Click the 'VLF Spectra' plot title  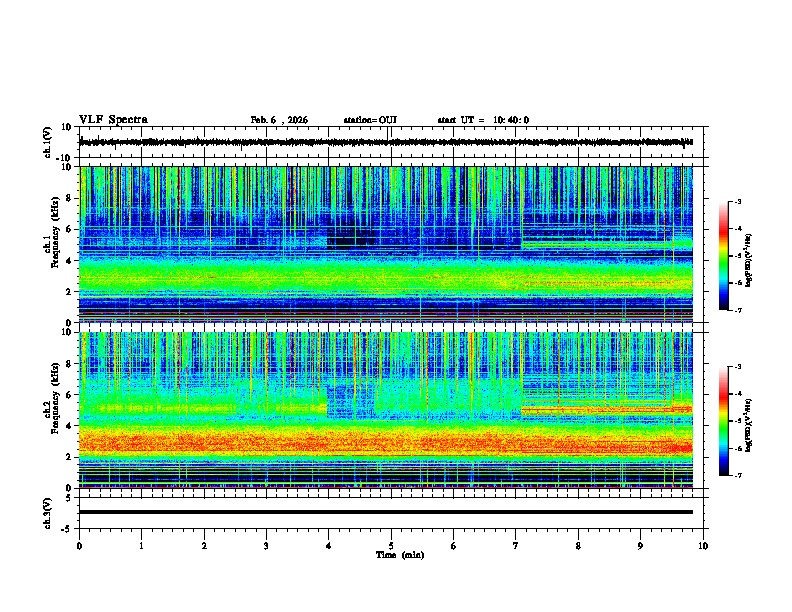[113, 120]
